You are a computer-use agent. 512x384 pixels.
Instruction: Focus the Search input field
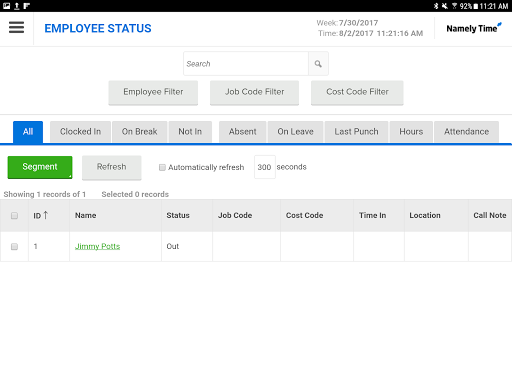pyautogui.click(x=246, y=64)
